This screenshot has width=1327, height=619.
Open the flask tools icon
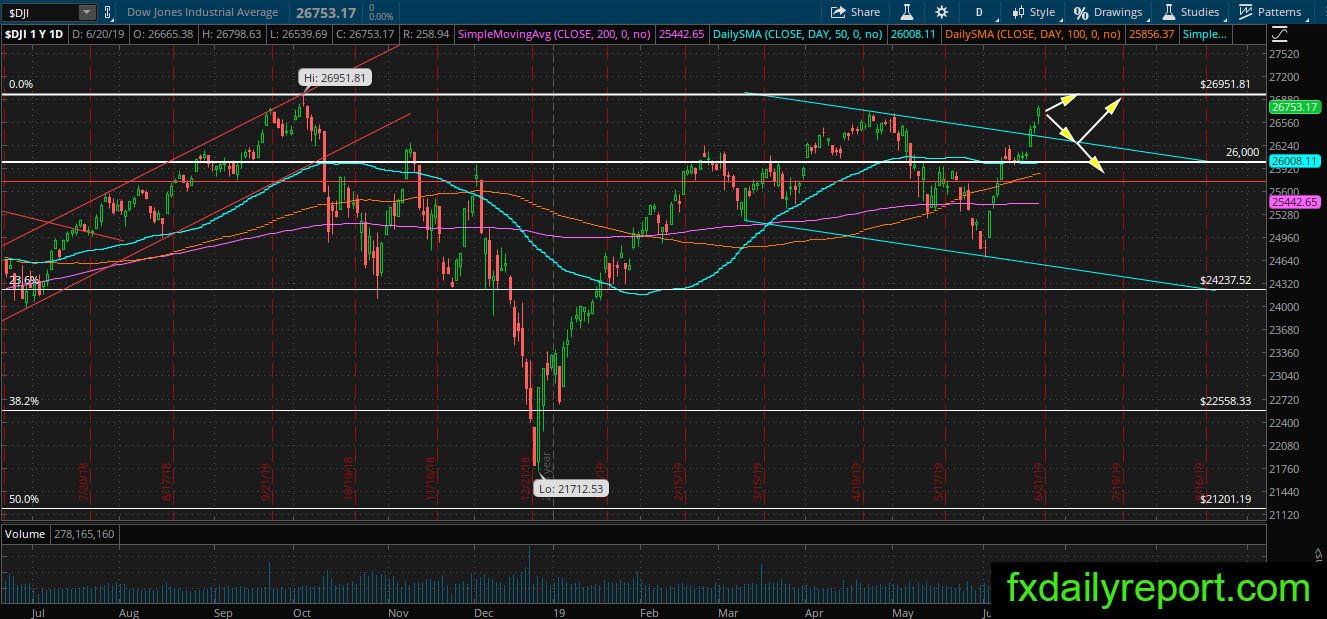(907, 12)
